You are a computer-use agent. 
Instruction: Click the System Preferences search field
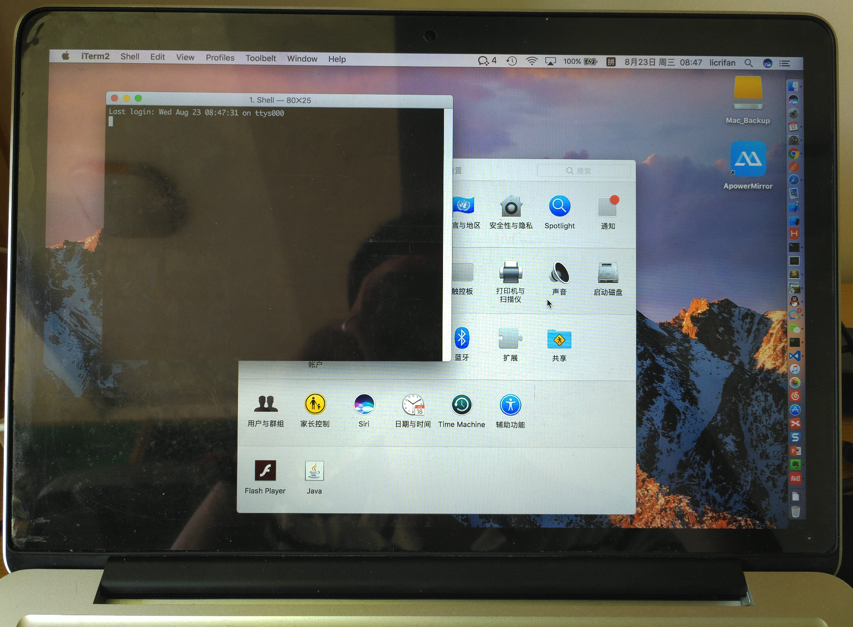coord(585,170)
